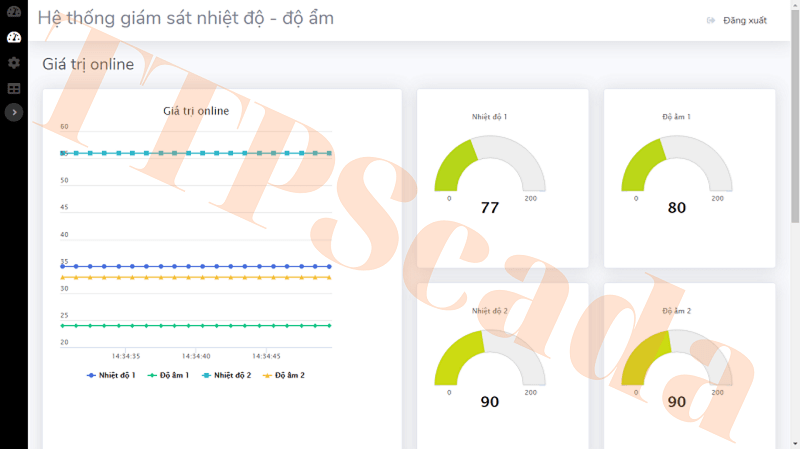The image size is (800, 449).
Task: Click the Độ ẩm 1 gauge value 80
Action: [677, 208]
